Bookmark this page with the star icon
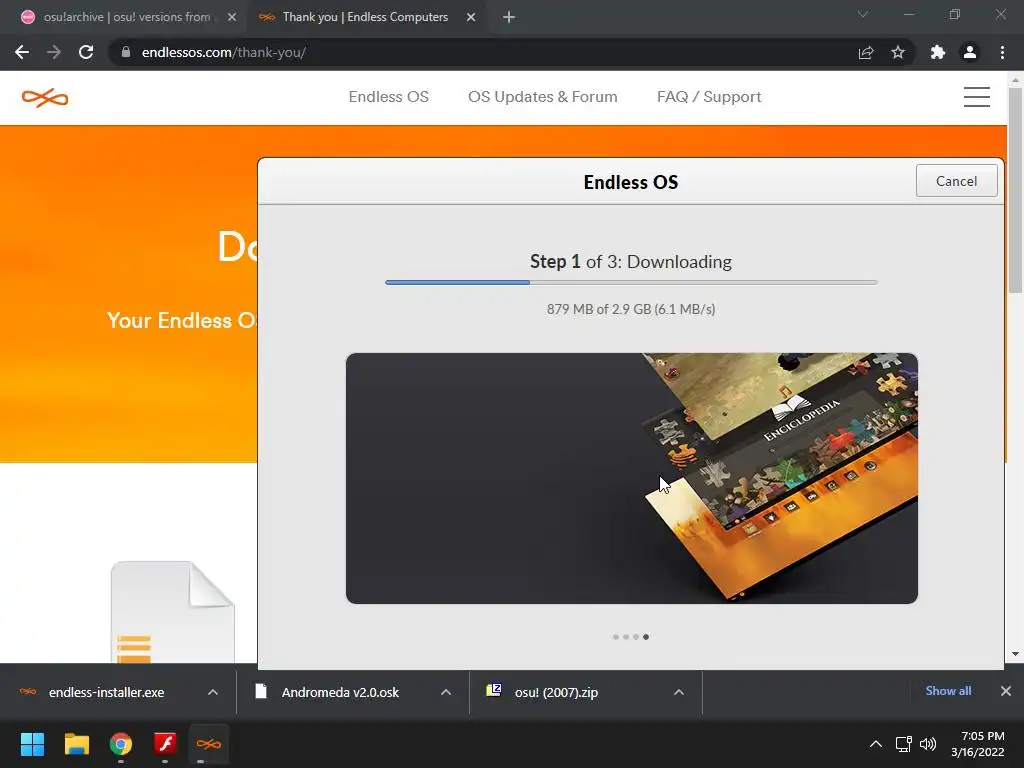The height and width of the screenshot is (768, 1024). (898, 52)
